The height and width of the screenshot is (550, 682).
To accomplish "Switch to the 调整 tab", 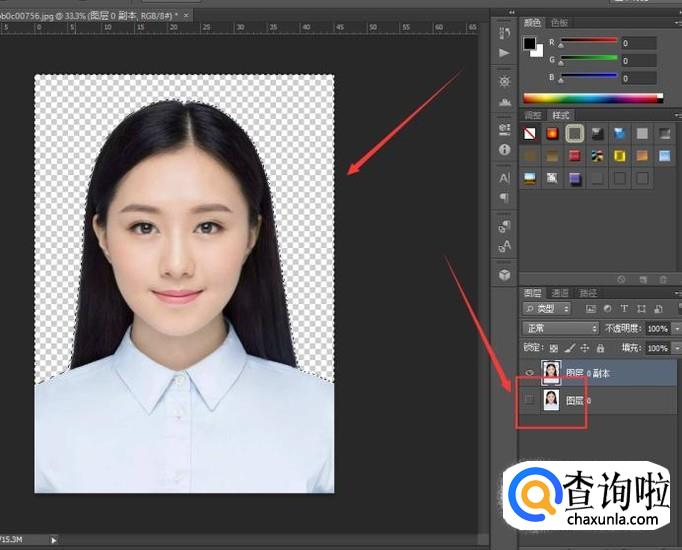I will pyautogui.click(x=534, y=115).
